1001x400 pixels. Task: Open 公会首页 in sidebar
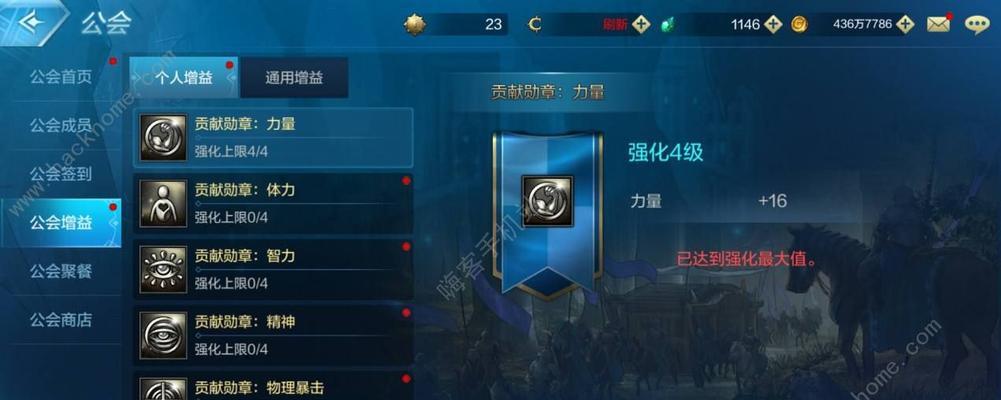[61, 77]
